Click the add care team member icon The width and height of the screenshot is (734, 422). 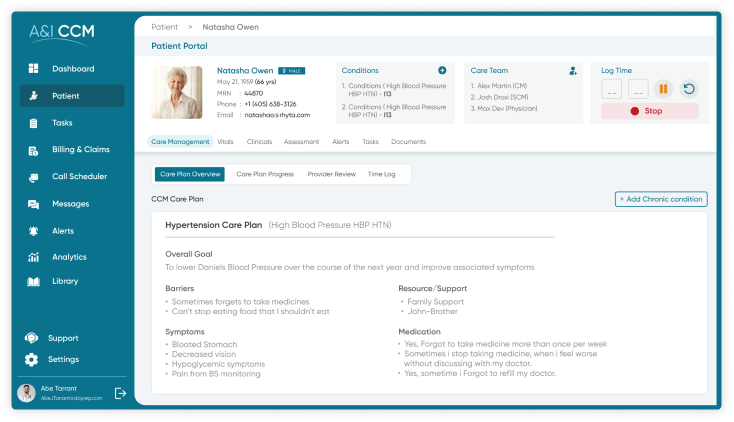[x=573, y=71]
